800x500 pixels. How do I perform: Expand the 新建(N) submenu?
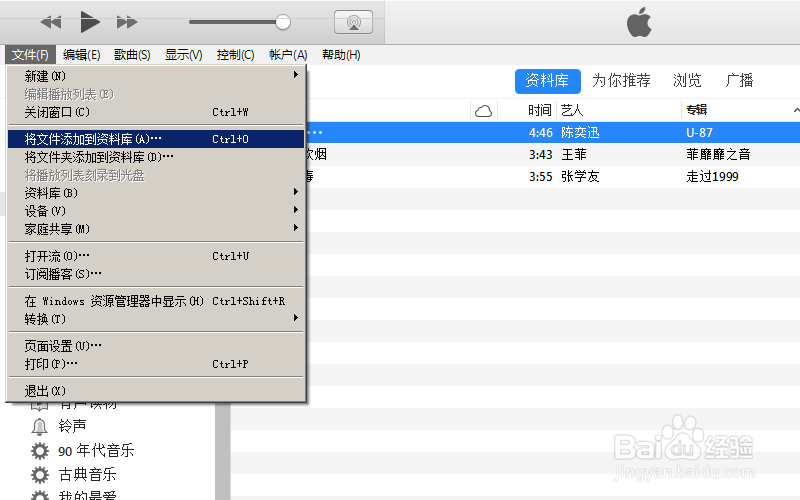(x=156, y=76)
